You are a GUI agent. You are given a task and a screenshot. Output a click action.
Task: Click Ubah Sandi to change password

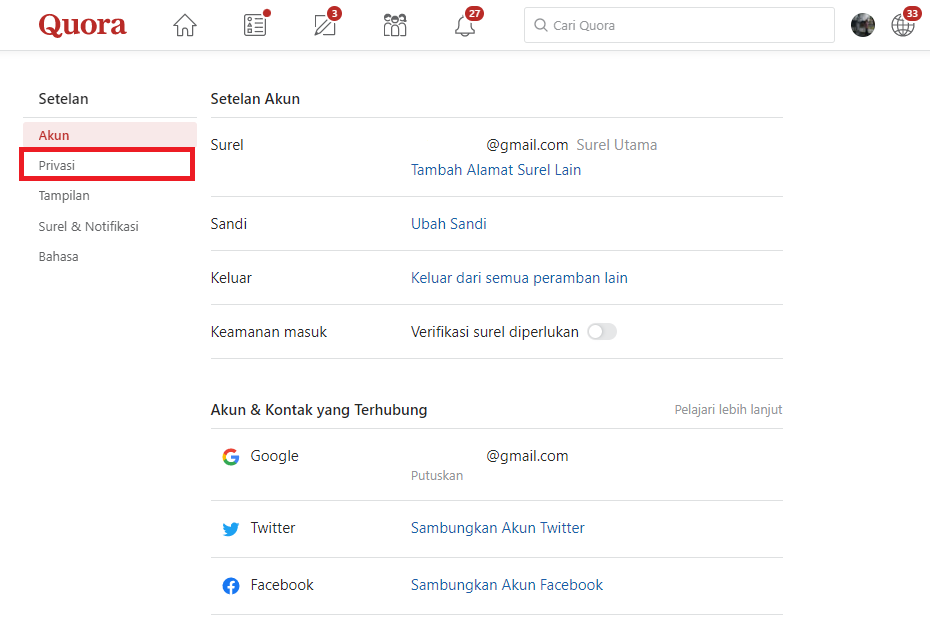448,223
